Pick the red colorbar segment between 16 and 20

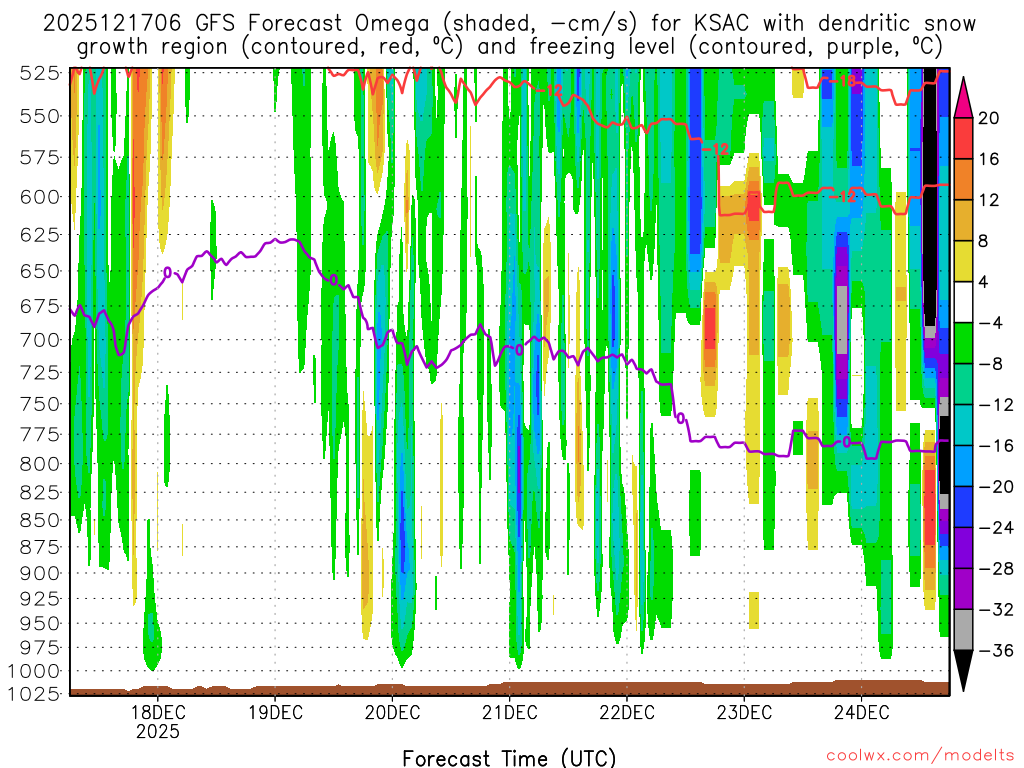tap(963, 138)
